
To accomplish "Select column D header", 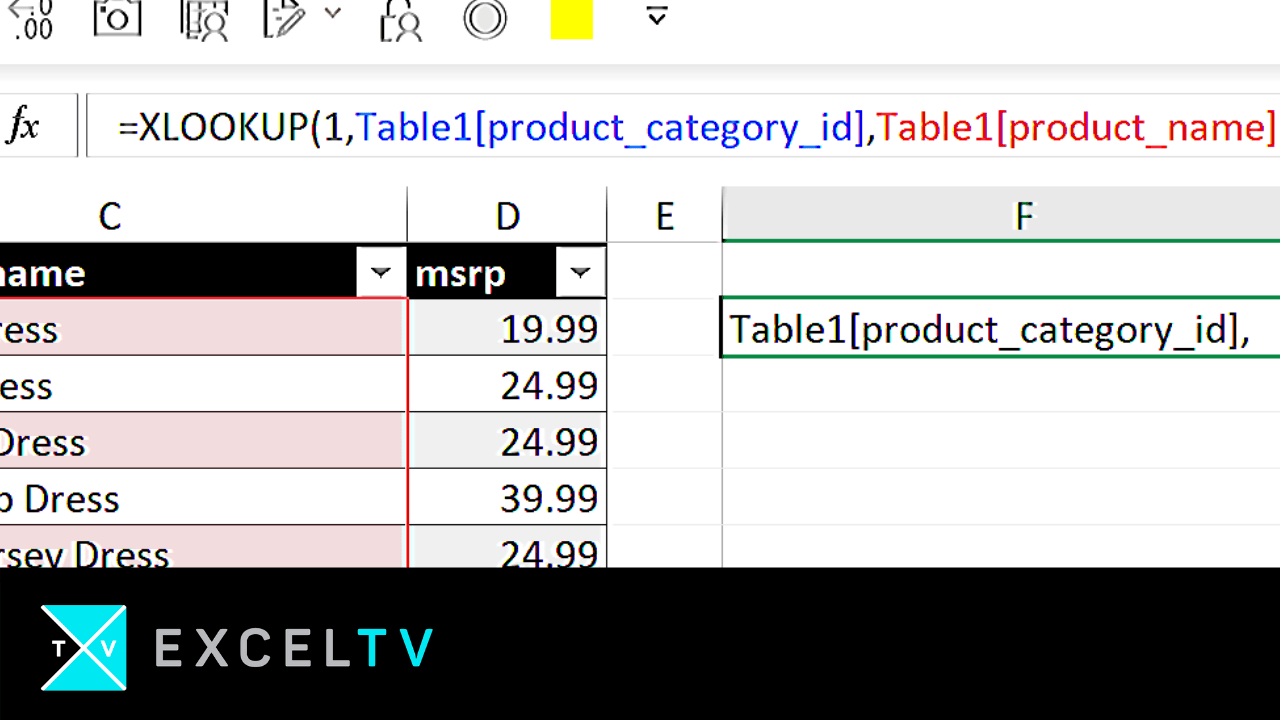I will point(508,215).
